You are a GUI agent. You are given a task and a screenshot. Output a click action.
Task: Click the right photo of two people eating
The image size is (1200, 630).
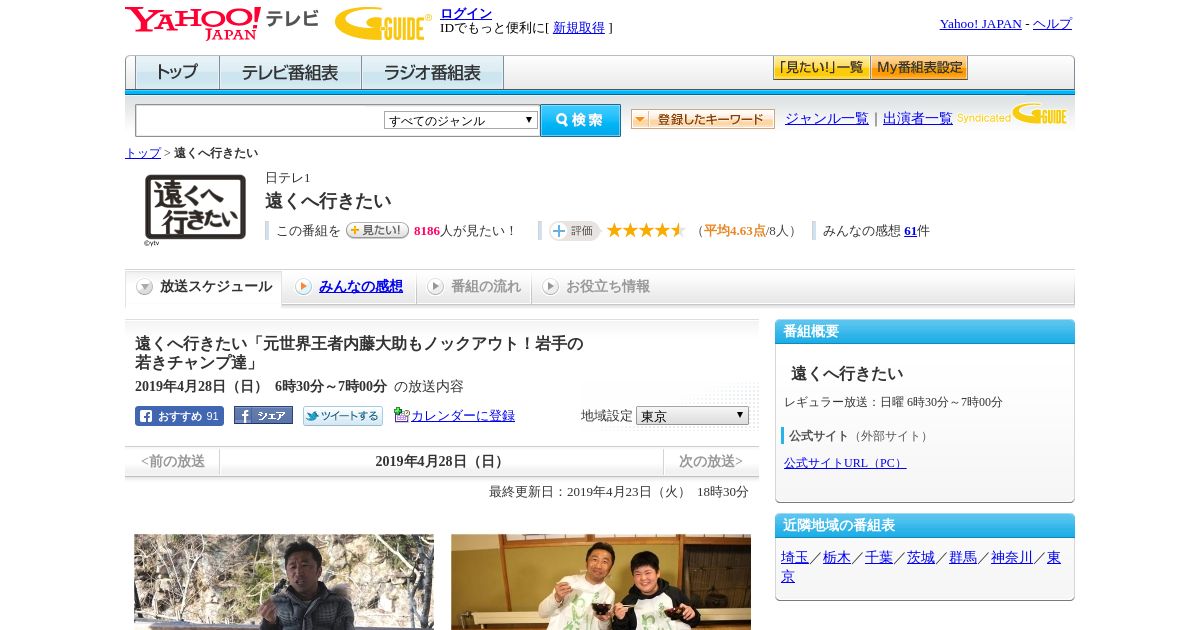coord(601,581)
